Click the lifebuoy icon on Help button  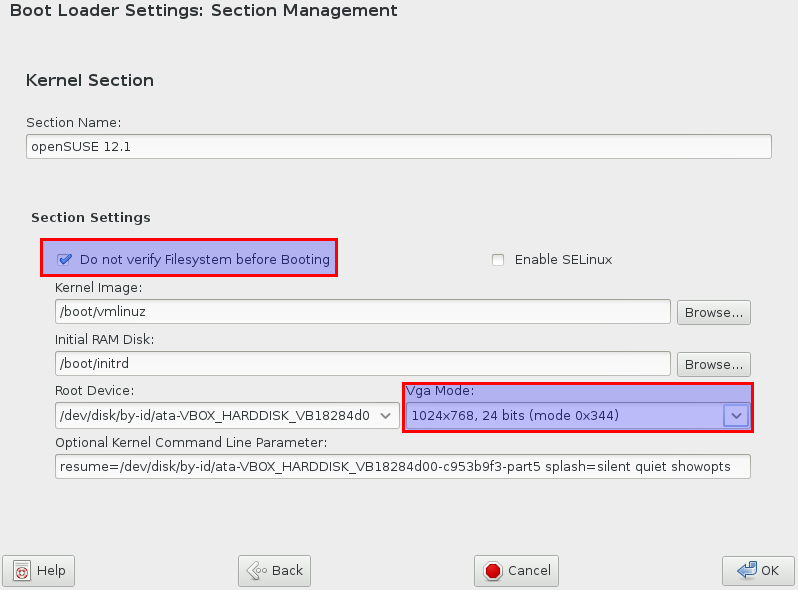(22, 571)
